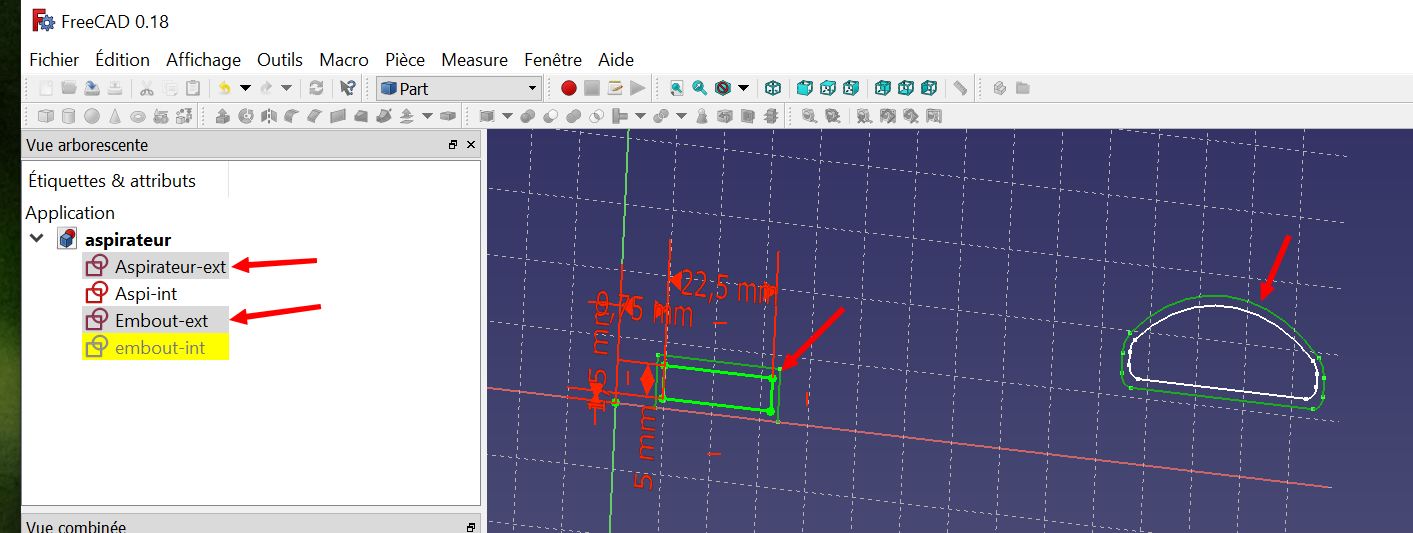Click the Measure distance ruler icon
Viewport: 1413px width, 533px height.
[960, 88]
